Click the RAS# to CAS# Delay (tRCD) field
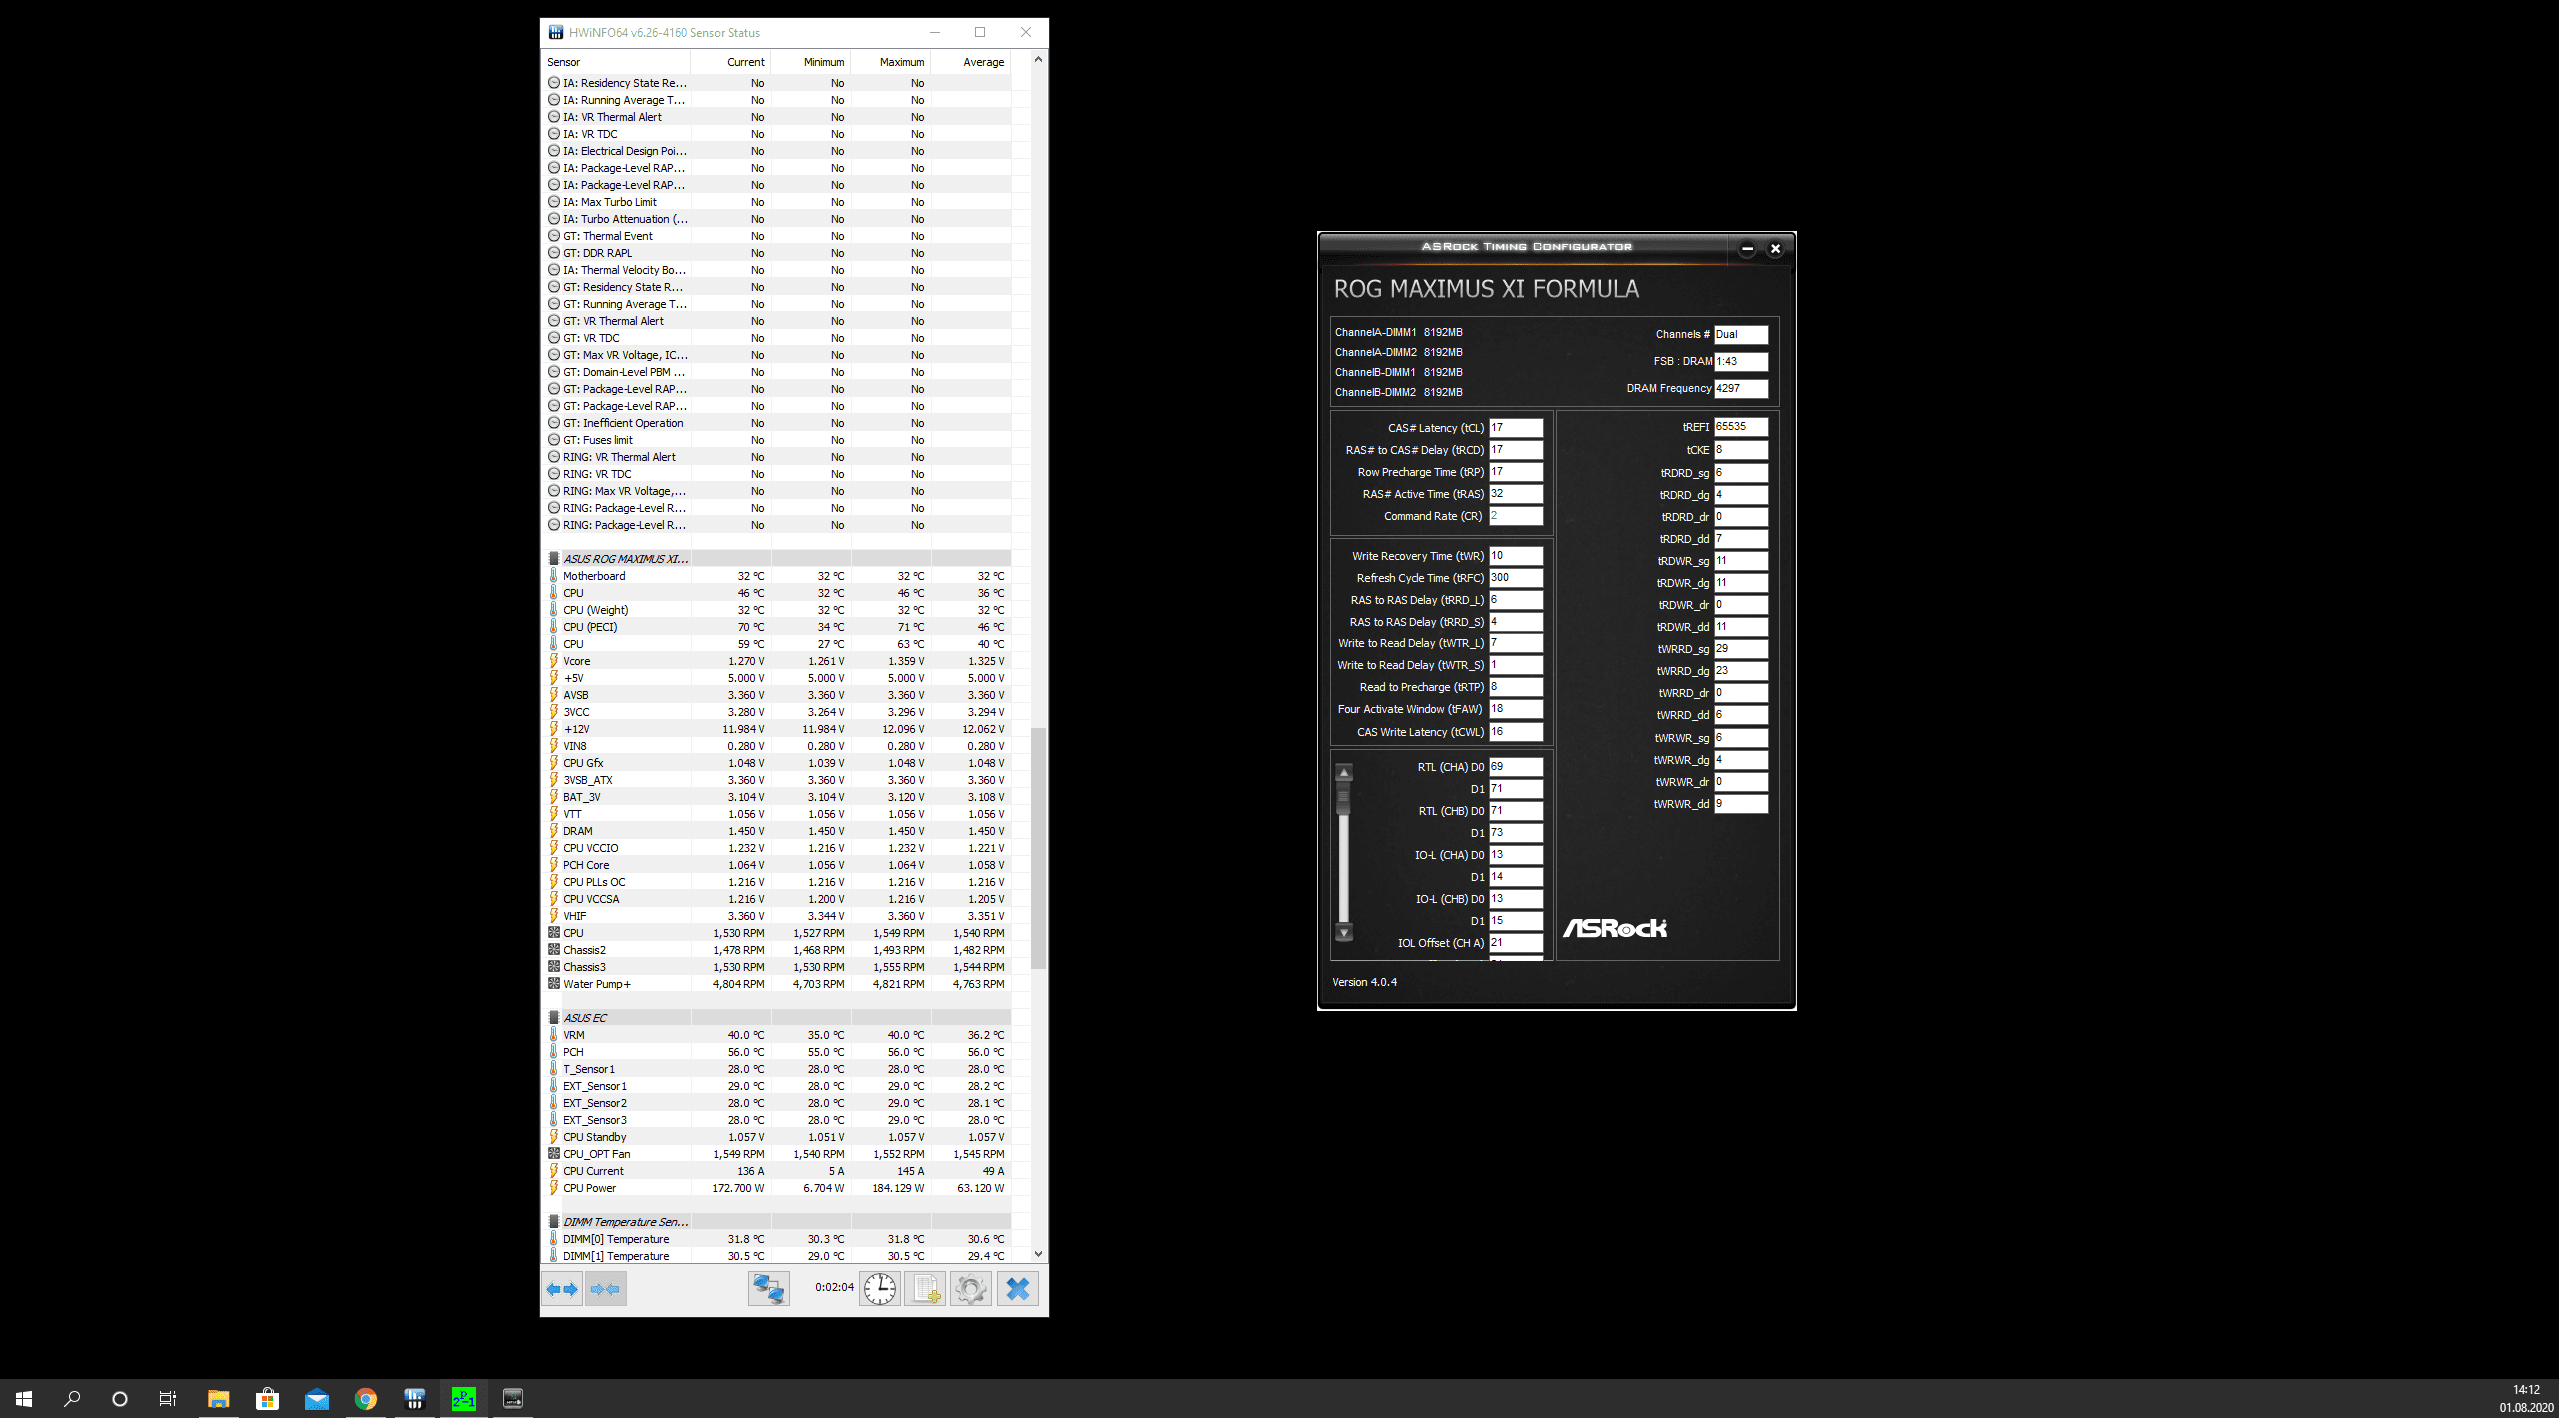Image resolution: width=2559 pixels, height=1418 pixels. coord(1516,450)
